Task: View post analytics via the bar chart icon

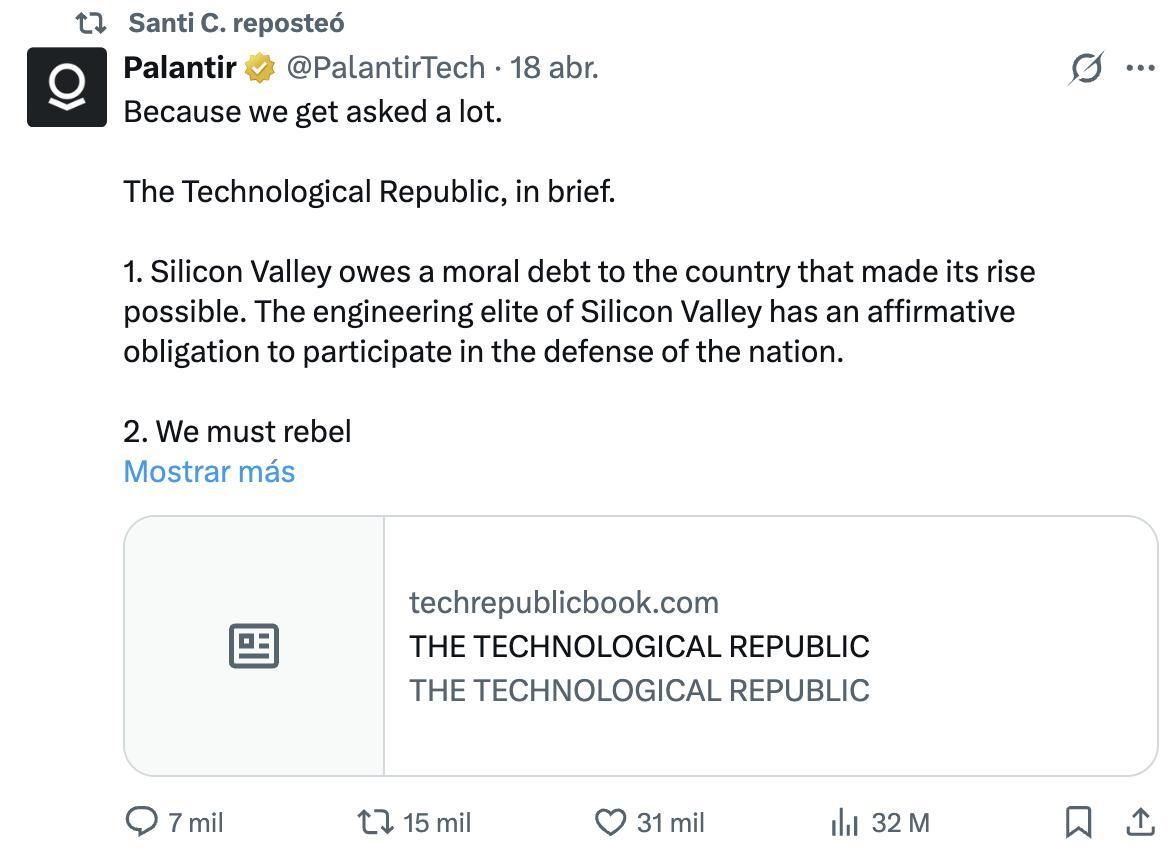Action: (x=846, y=822)
